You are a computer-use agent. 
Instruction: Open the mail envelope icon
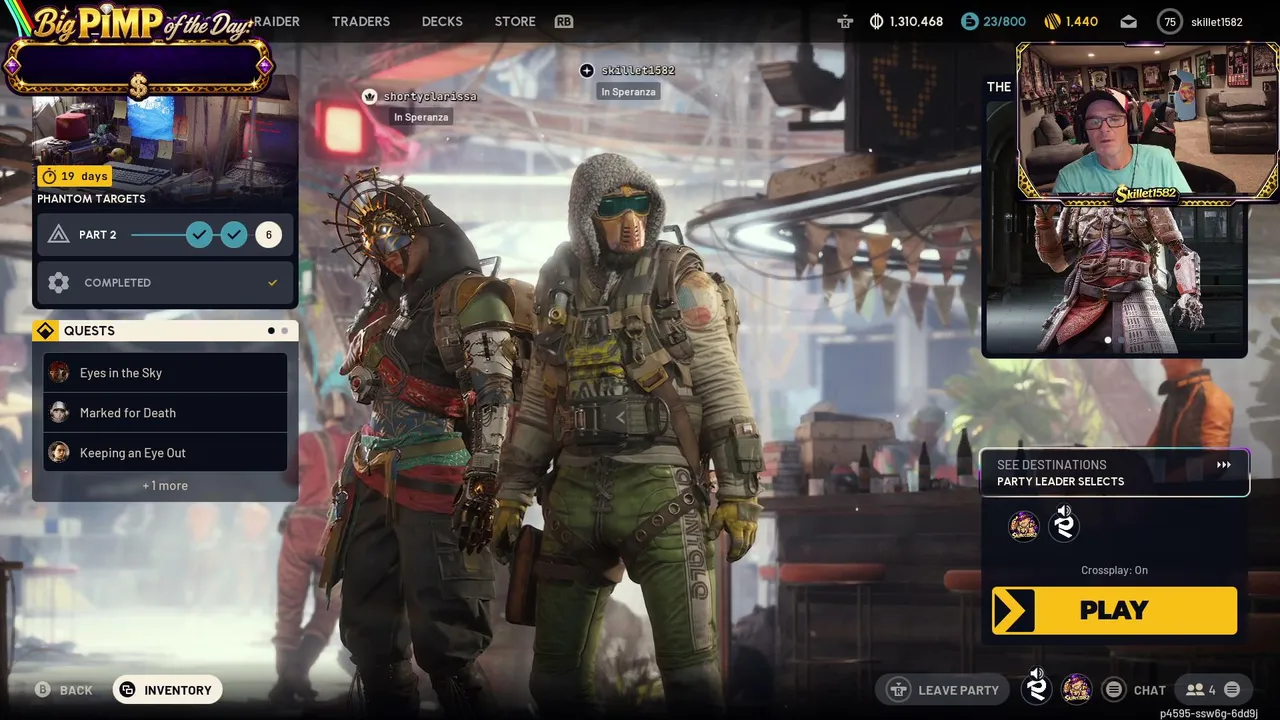(1129, 21)
